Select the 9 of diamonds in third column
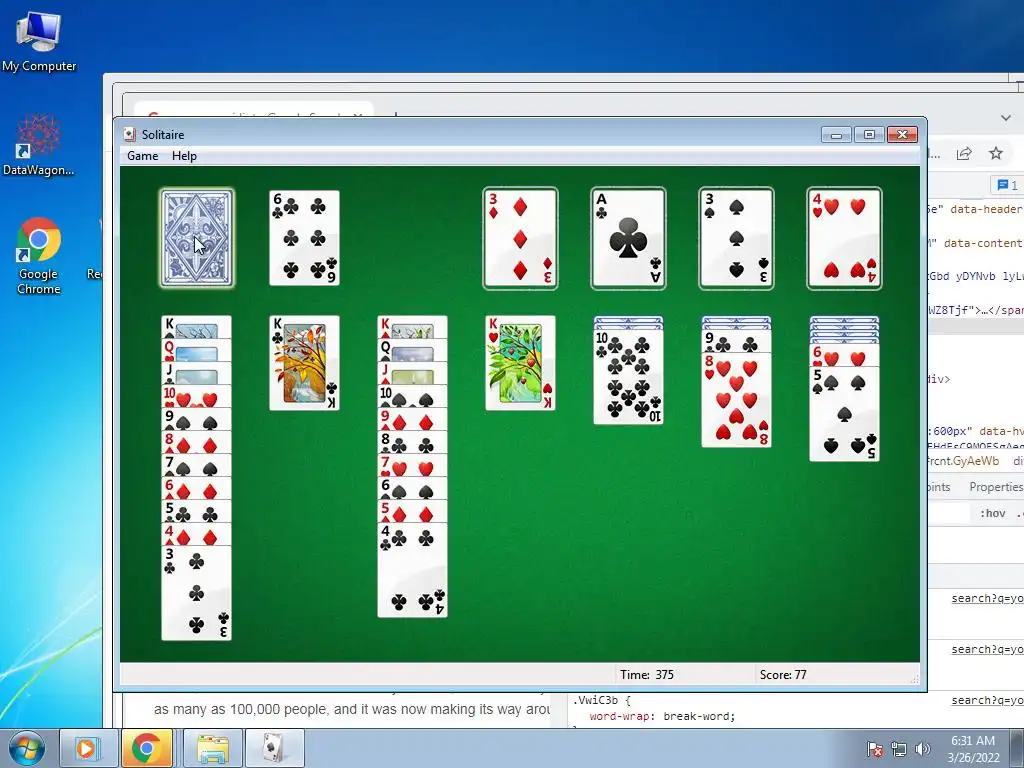 413,419
